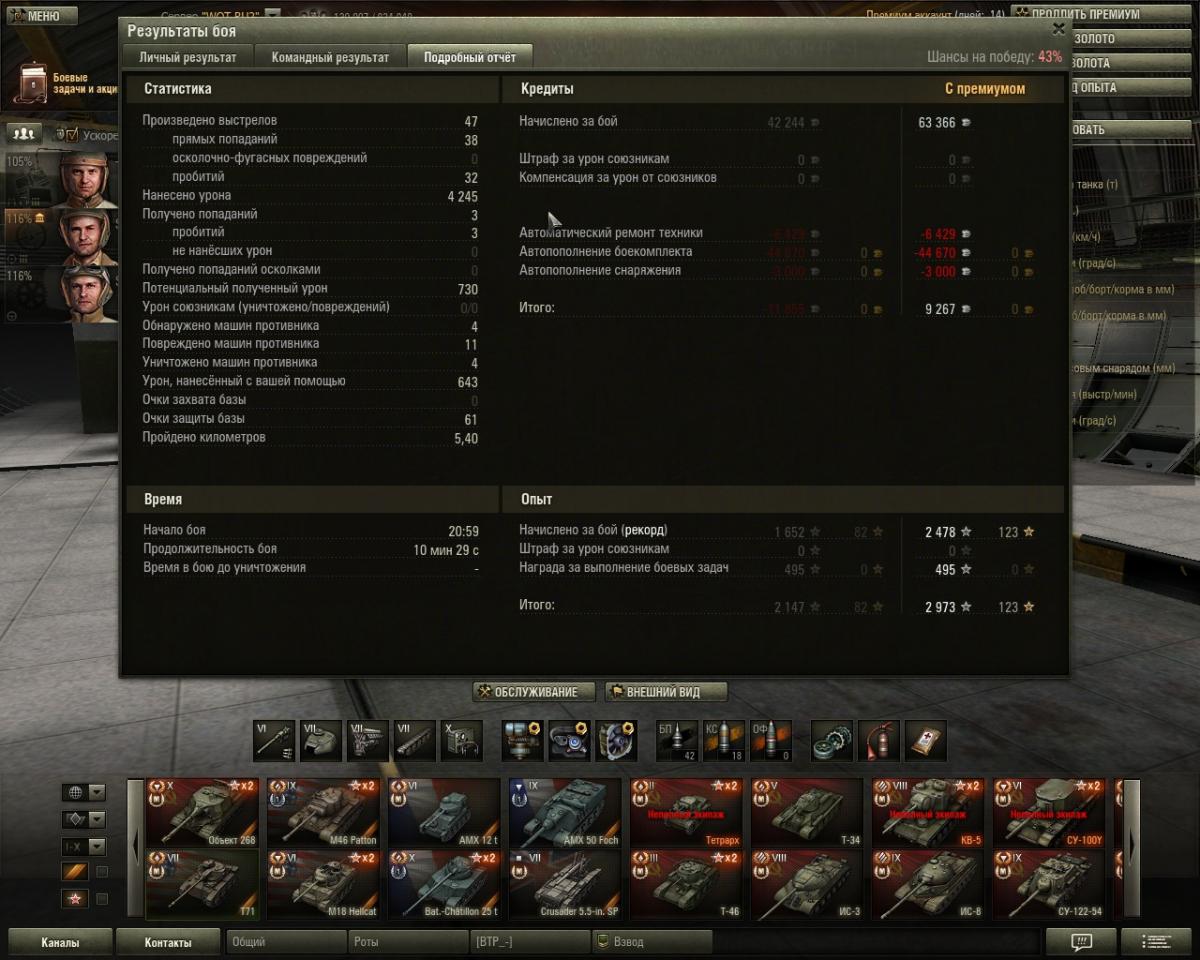Click the orange stripe filter icon
Screen dimensions: 1200x960
74,872
